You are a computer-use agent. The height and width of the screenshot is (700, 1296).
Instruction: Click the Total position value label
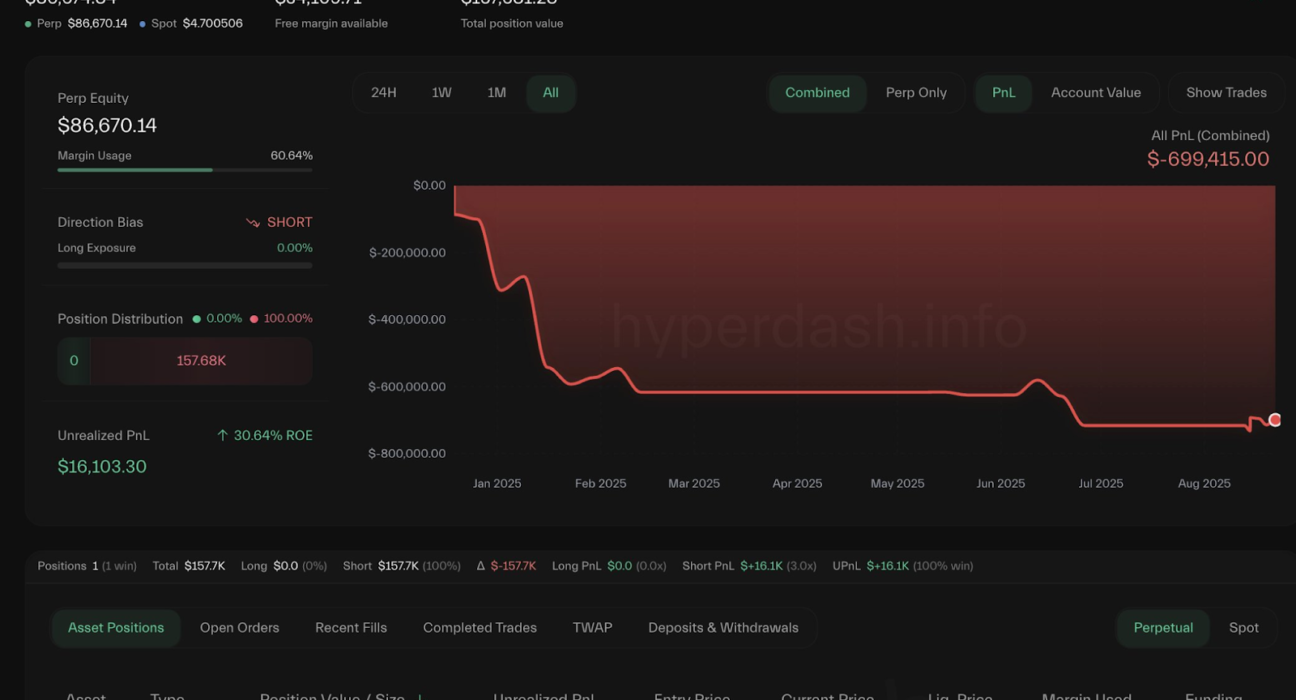(x=512, y=24)
